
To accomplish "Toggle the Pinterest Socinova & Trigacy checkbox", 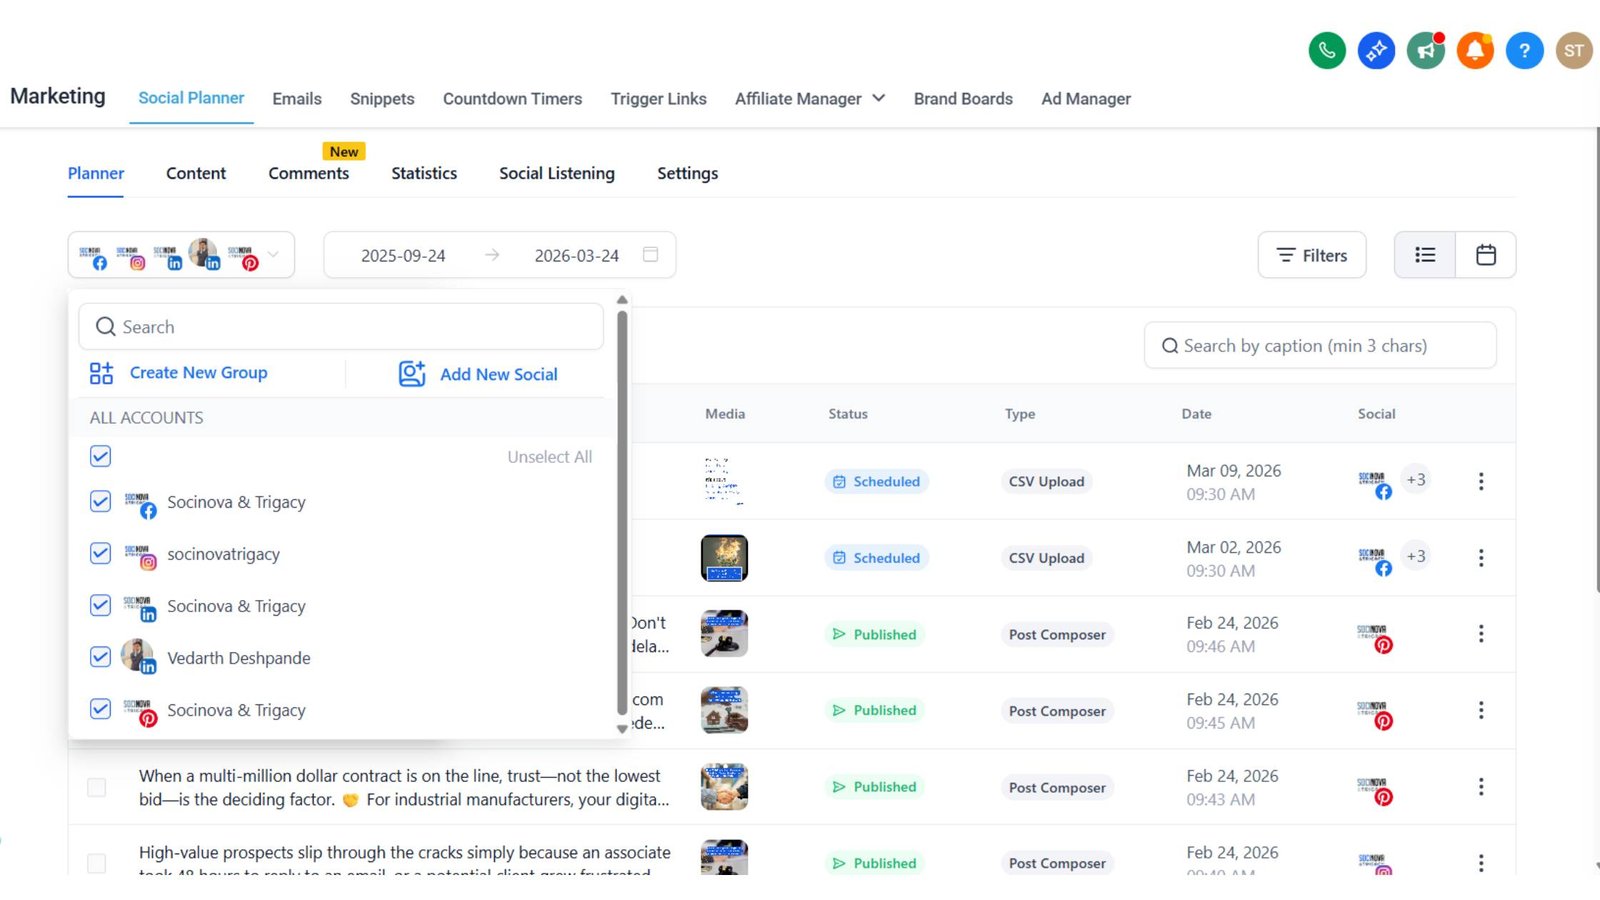I will coord(100,709).
